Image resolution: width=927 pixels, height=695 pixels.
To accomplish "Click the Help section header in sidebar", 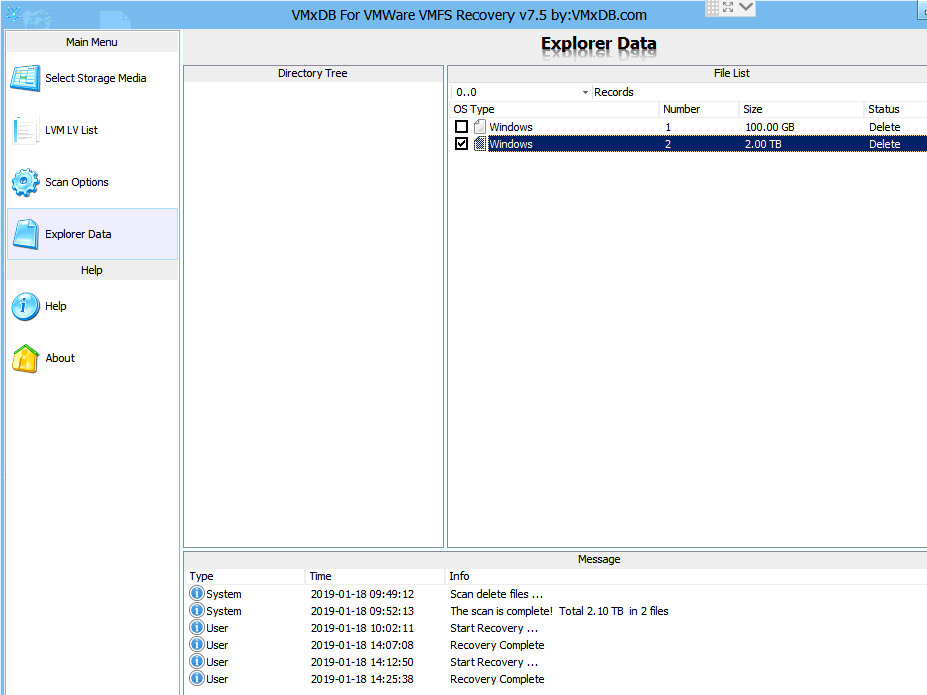I will tap(92, 270).
